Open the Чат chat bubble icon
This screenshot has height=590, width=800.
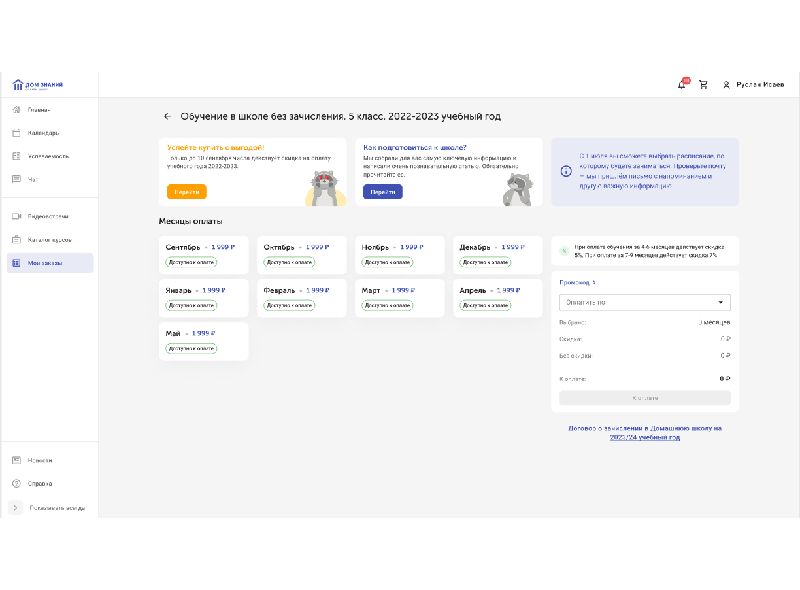[16, 179]
